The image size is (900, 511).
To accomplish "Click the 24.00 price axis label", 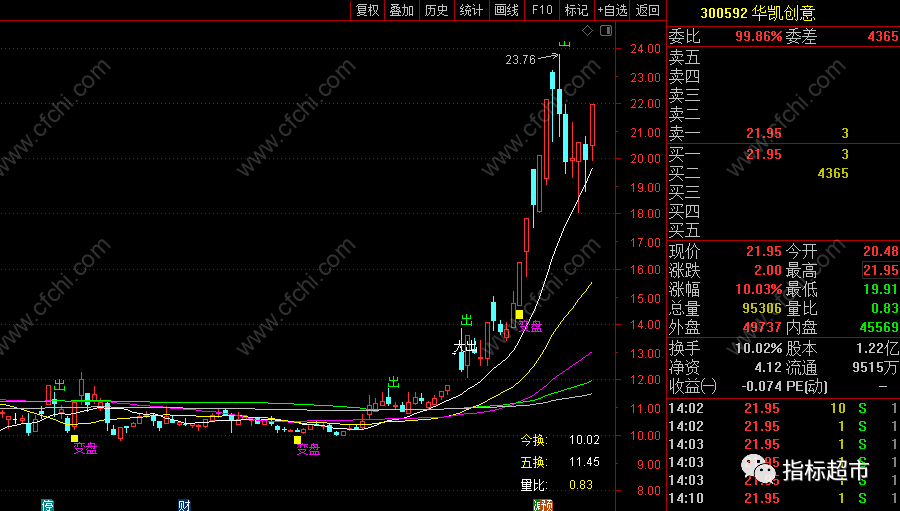I will click(x=646, y=49).
